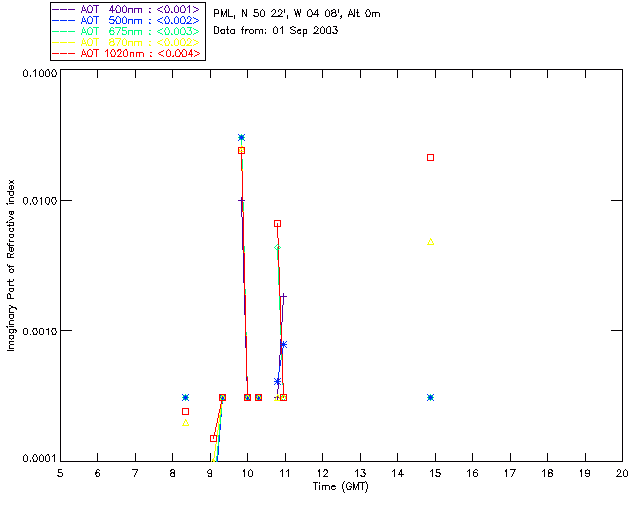640x512 pixels.
Task: Click the x-axis tick label 17
Action: point(510,473)
